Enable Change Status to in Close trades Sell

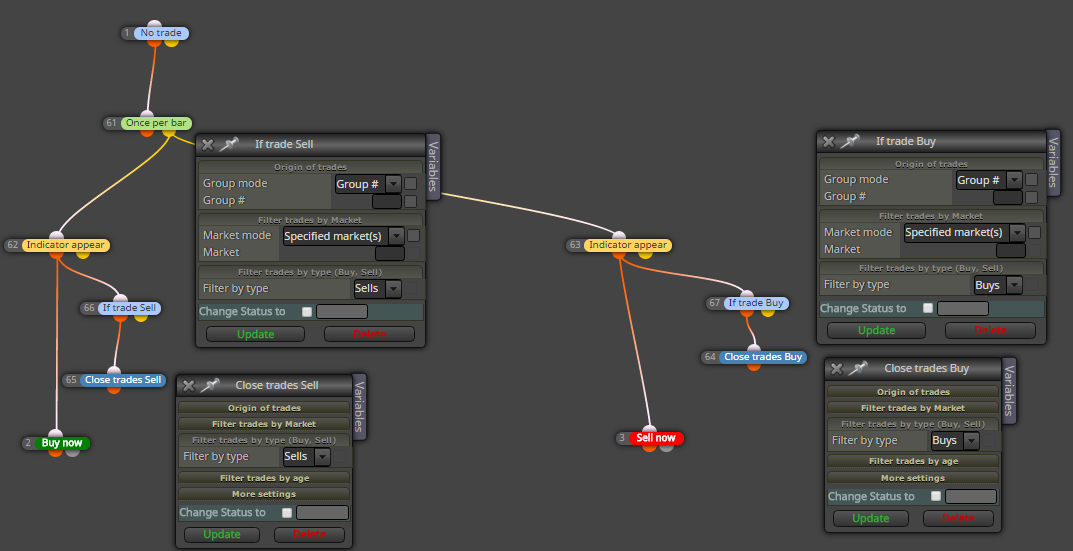click(287, 513)
